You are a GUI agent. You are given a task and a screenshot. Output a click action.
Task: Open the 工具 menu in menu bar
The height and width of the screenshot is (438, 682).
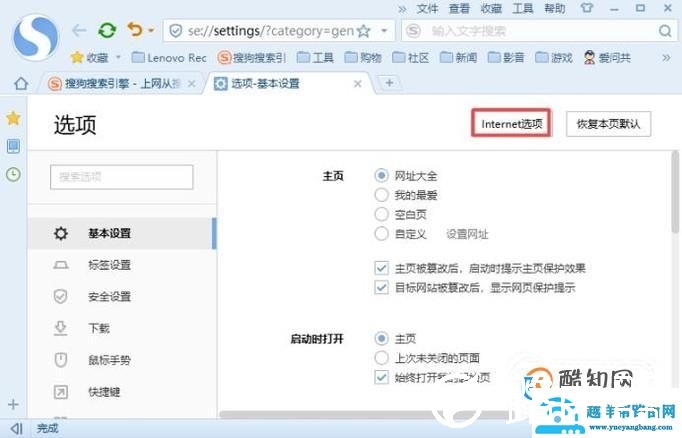pyautogui.click(x=523, y=8)
